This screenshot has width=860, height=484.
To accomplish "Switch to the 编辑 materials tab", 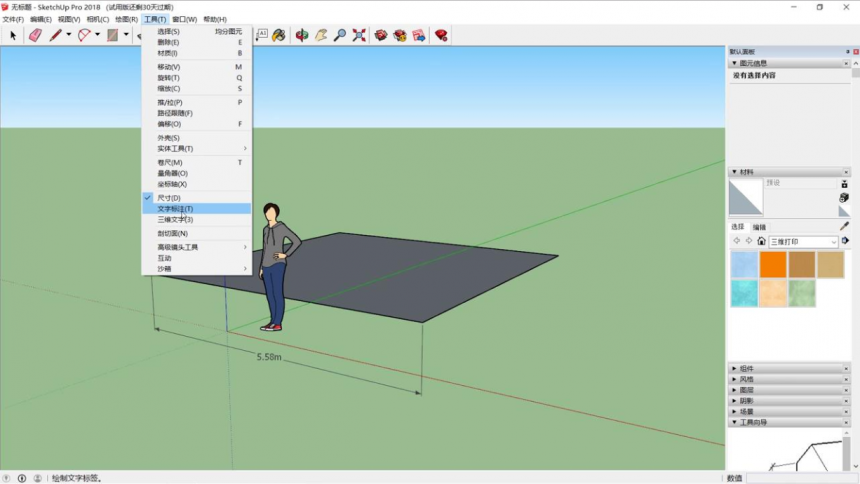I will click(x=759, y=227).
